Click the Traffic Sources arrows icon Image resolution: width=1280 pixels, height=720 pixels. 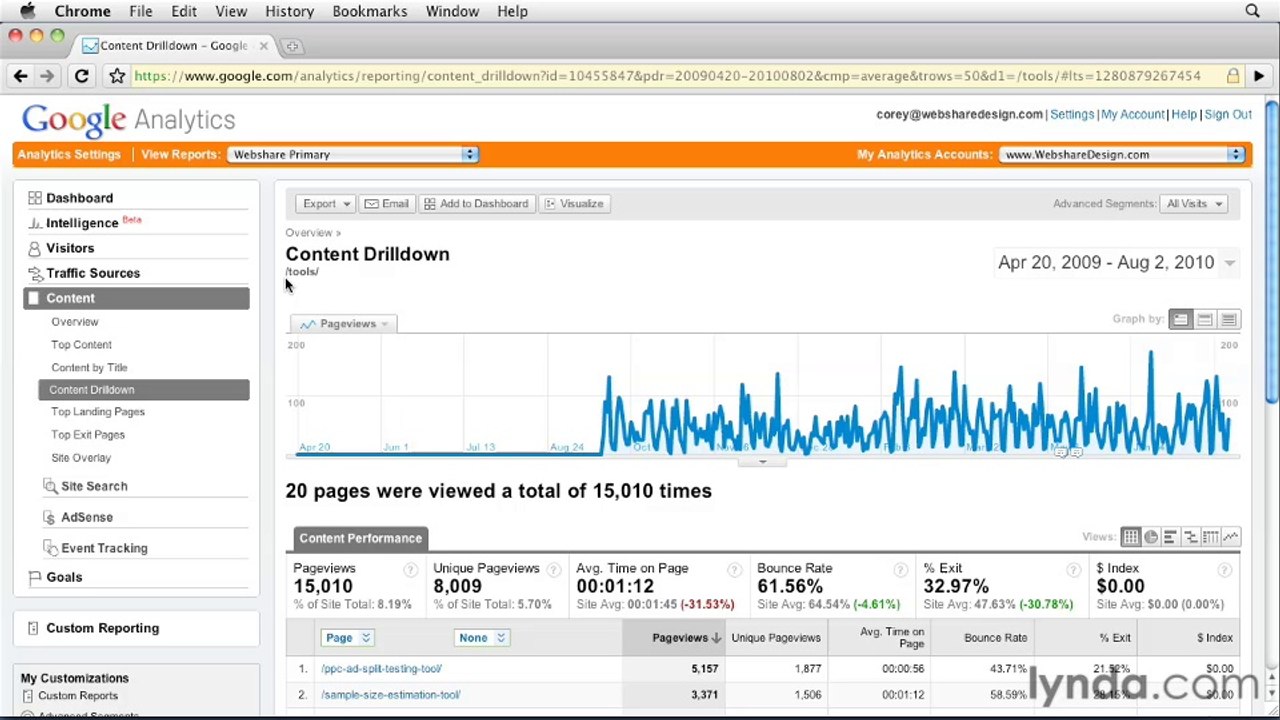coord(35,273)
